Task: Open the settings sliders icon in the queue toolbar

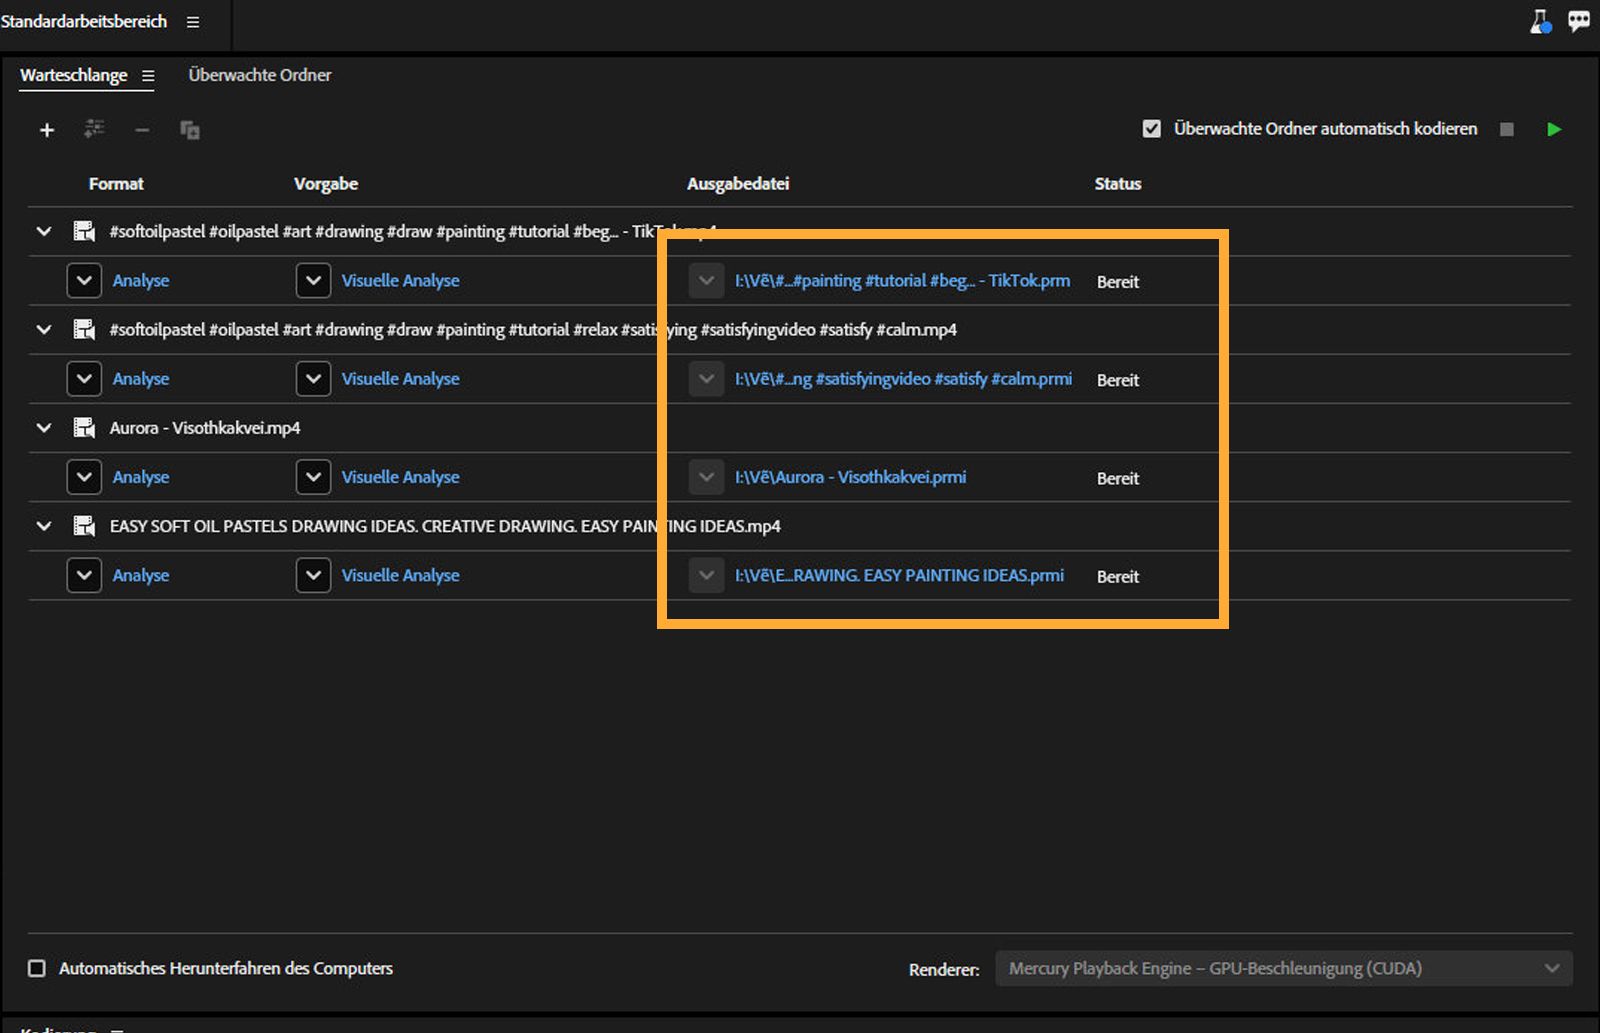Action: 94,129
